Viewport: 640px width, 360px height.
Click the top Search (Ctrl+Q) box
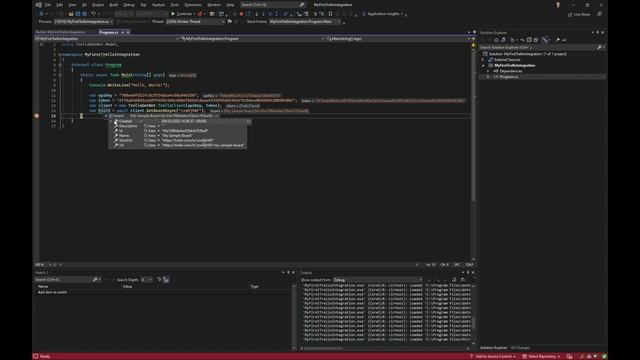[x=273, y=5]
